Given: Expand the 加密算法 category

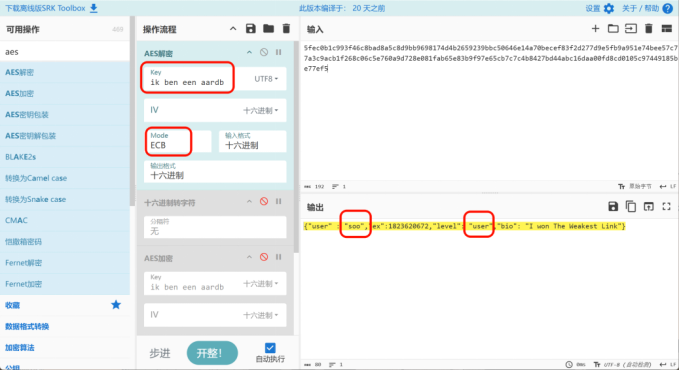Looking at the screenshot, I should pos(65,348).
